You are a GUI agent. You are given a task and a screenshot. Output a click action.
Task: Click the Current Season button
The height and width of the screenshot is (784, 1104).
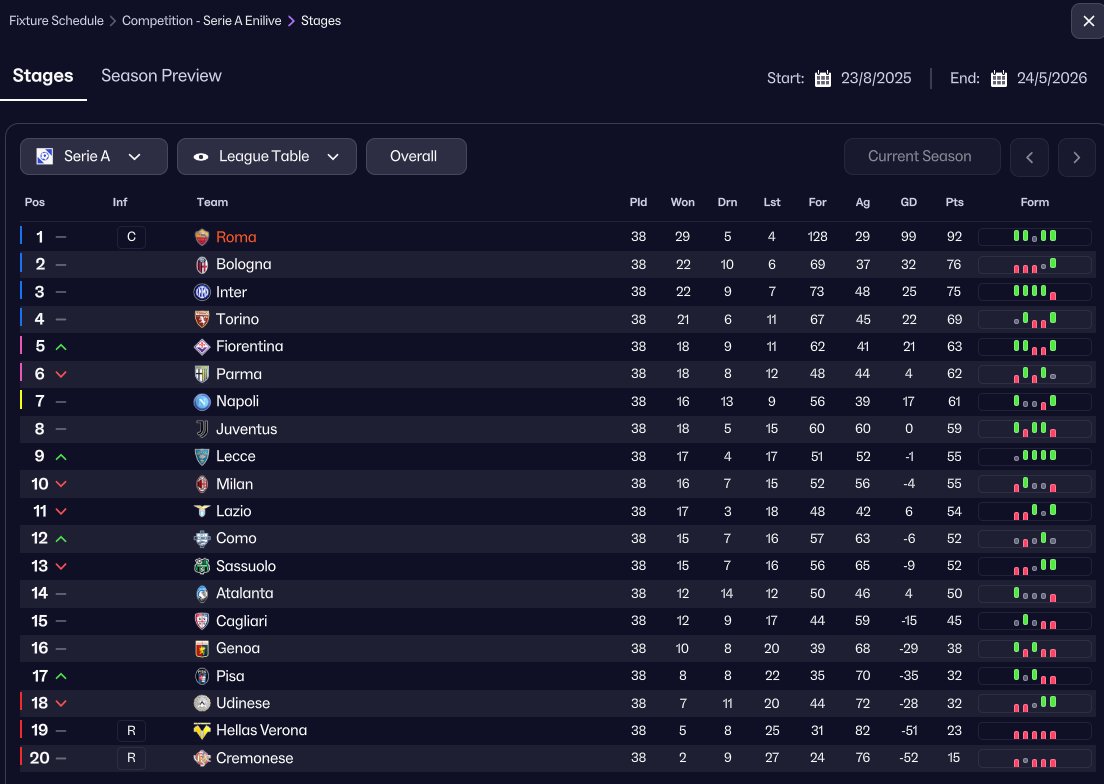pyautogui.click(x=919, y=156)
